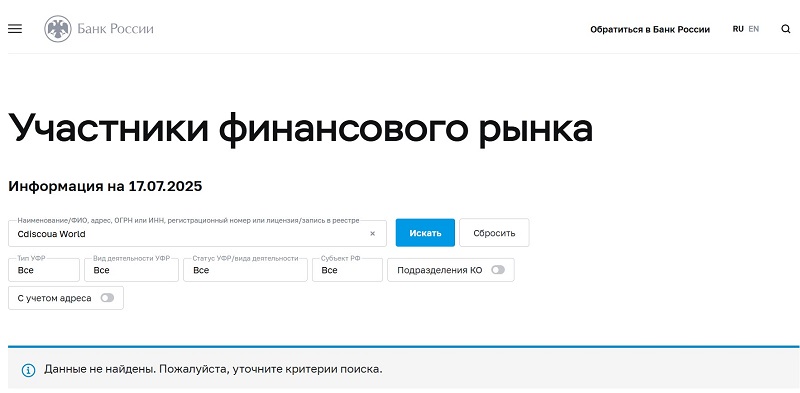The width and height of the screenshot is (800, 393).
Task: Toggle Подразделения КО switch
Action: [x=498, y=270]
